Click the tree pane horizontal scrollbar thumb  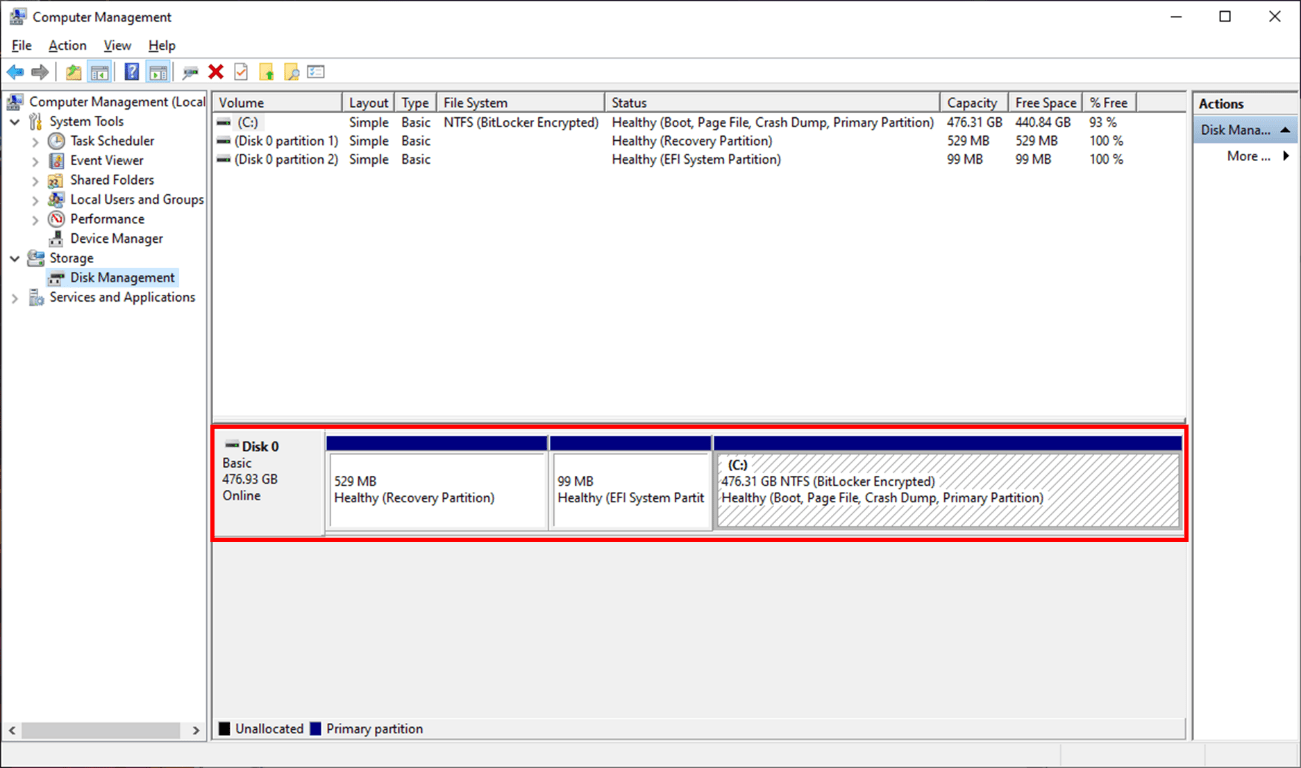[x=101, y=731]
